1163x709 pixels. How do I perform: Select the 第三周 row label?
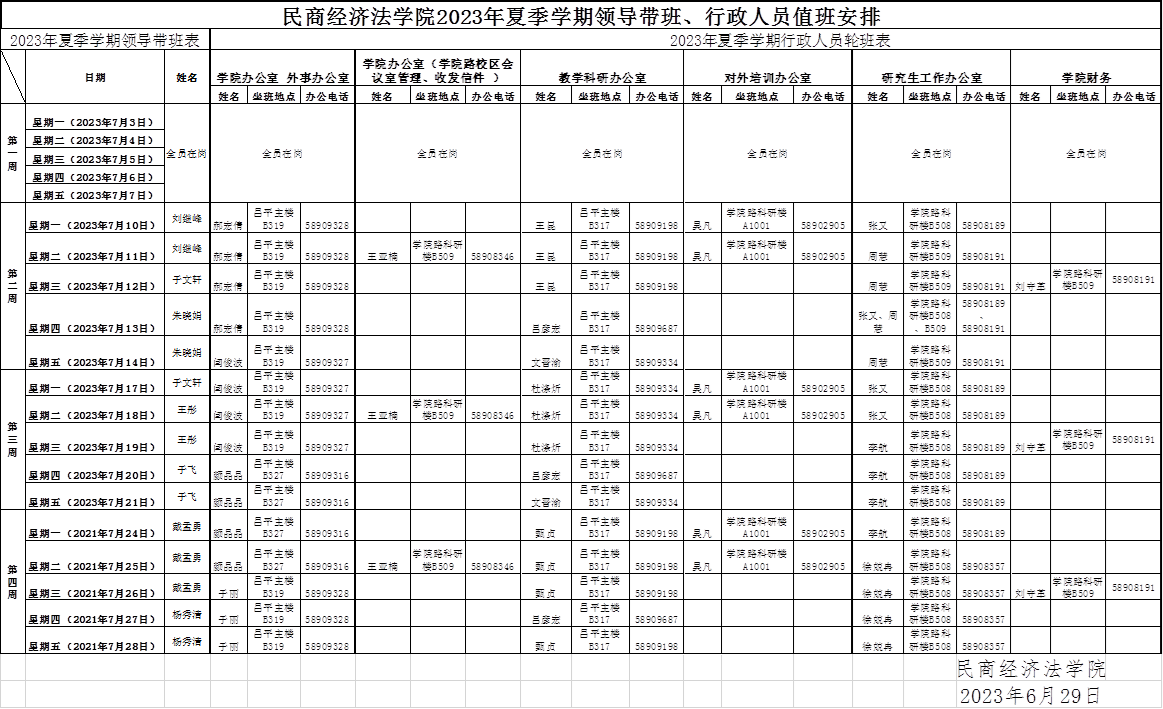tap(12, 439)
